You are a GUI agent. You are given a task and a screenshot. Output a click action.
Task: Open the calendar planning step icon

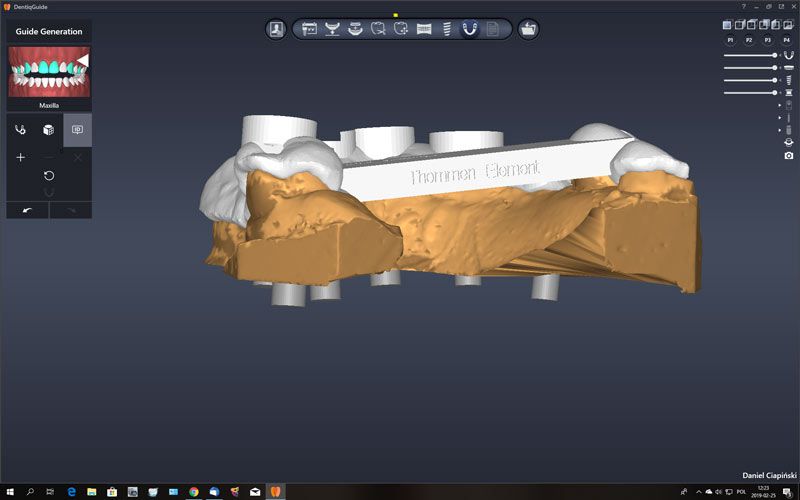coord(309,29)
